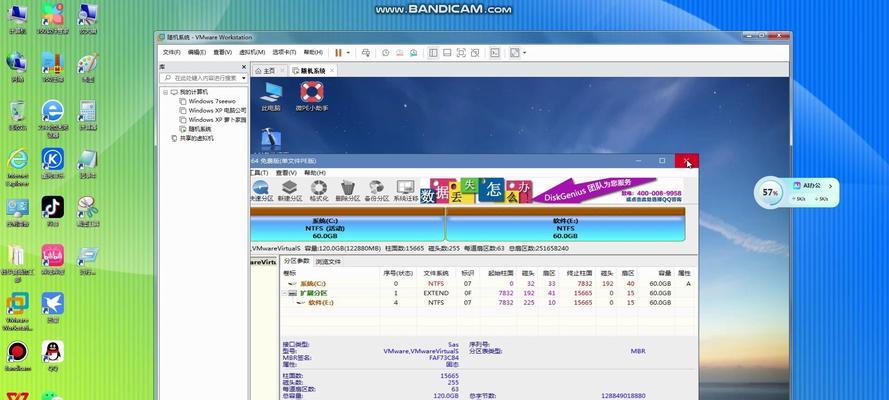This screenshot has height=400, width=889.
Task: Click VMware console view icon
Action: (x=495, y=53)
